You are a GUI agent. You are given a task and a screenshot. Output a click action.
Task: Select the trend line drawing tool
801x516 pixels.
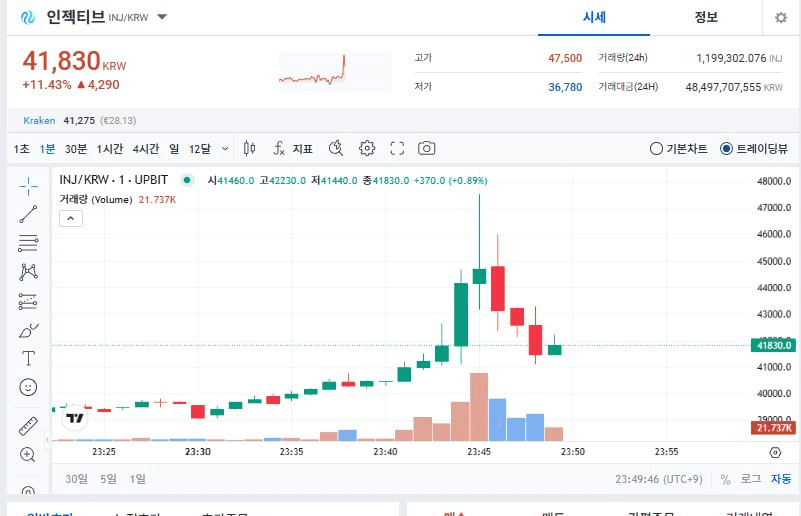(28, 215)
